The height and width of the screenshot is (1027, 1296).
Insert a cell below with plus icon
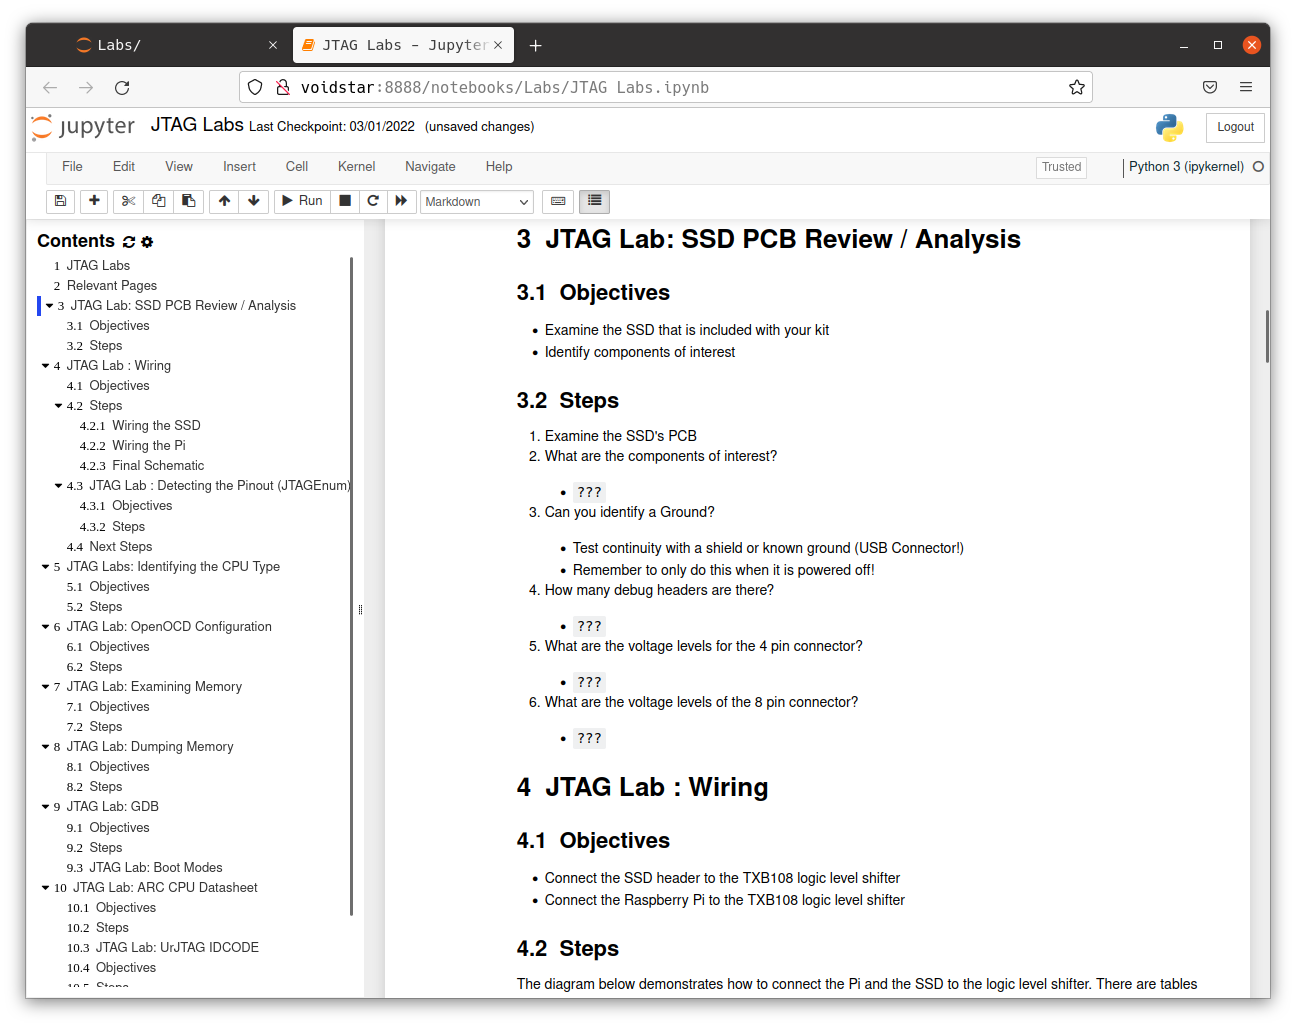point(94,201)
